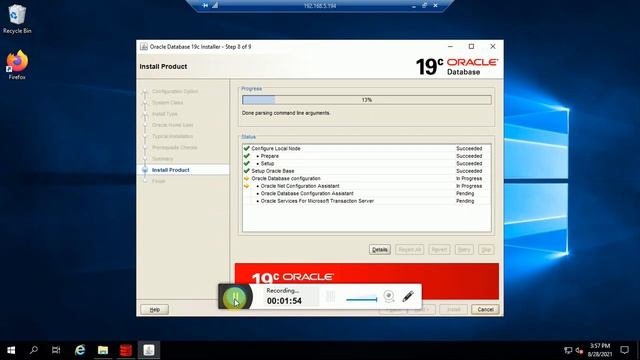Screen dimensions: 640x360
Task: Launch Internet Explorer from the taskbar
Action: tap(80, 350)
